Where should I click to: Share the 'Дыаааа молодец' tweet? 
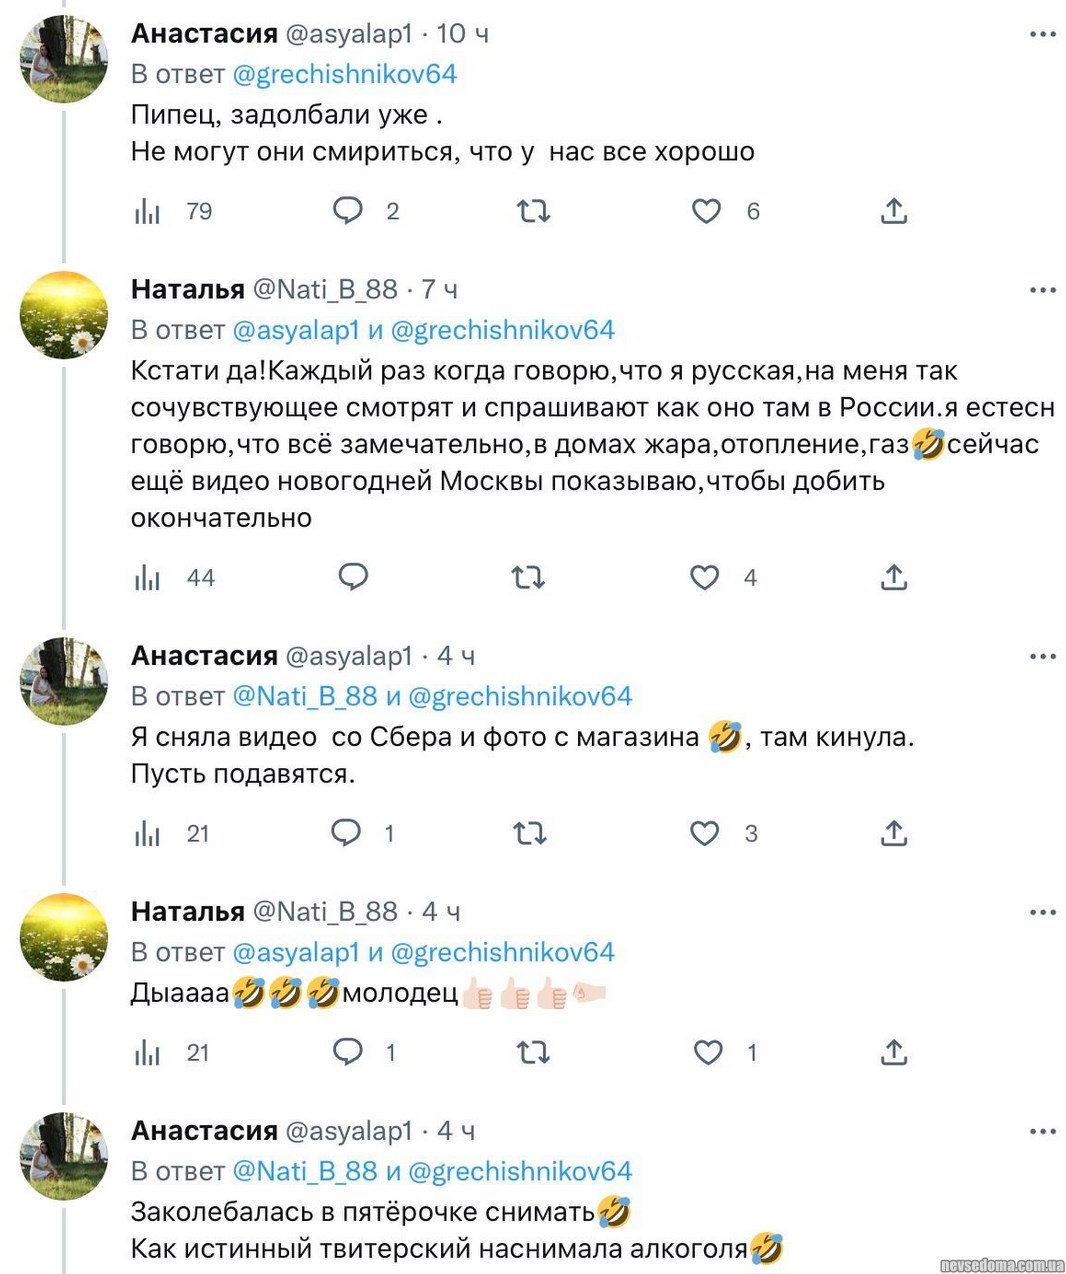tap(893, 1052)
